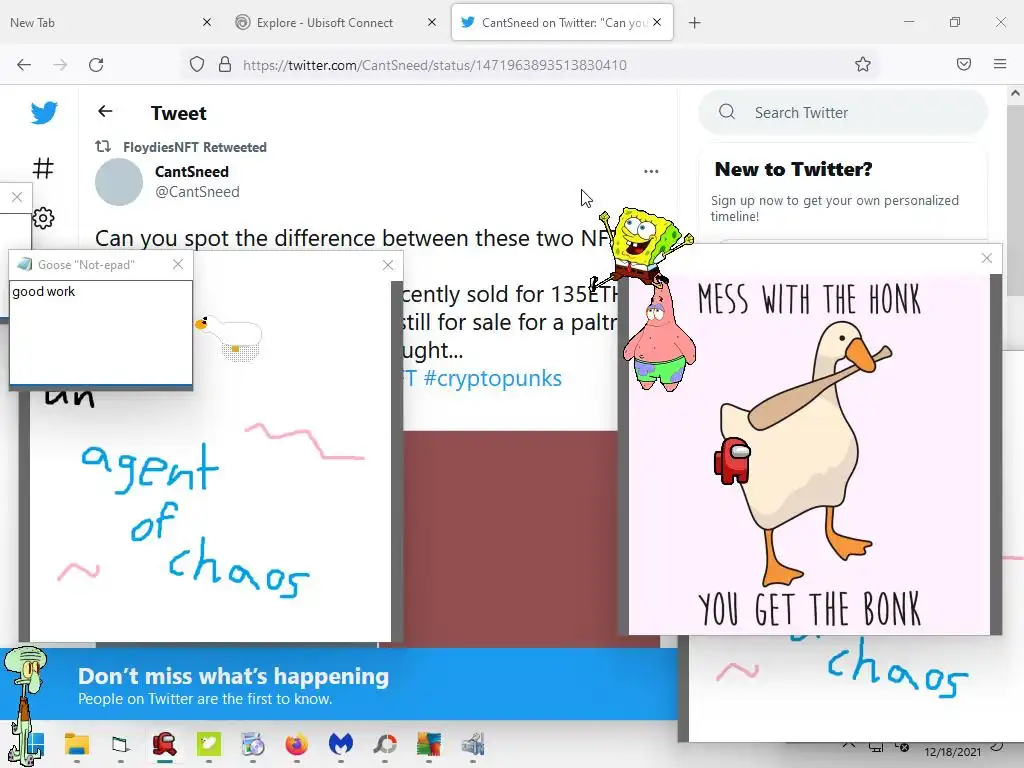Close the Explore - Ubisoft Connect tab
This screenshot has height=768, width=1024.
coord(432,22)
